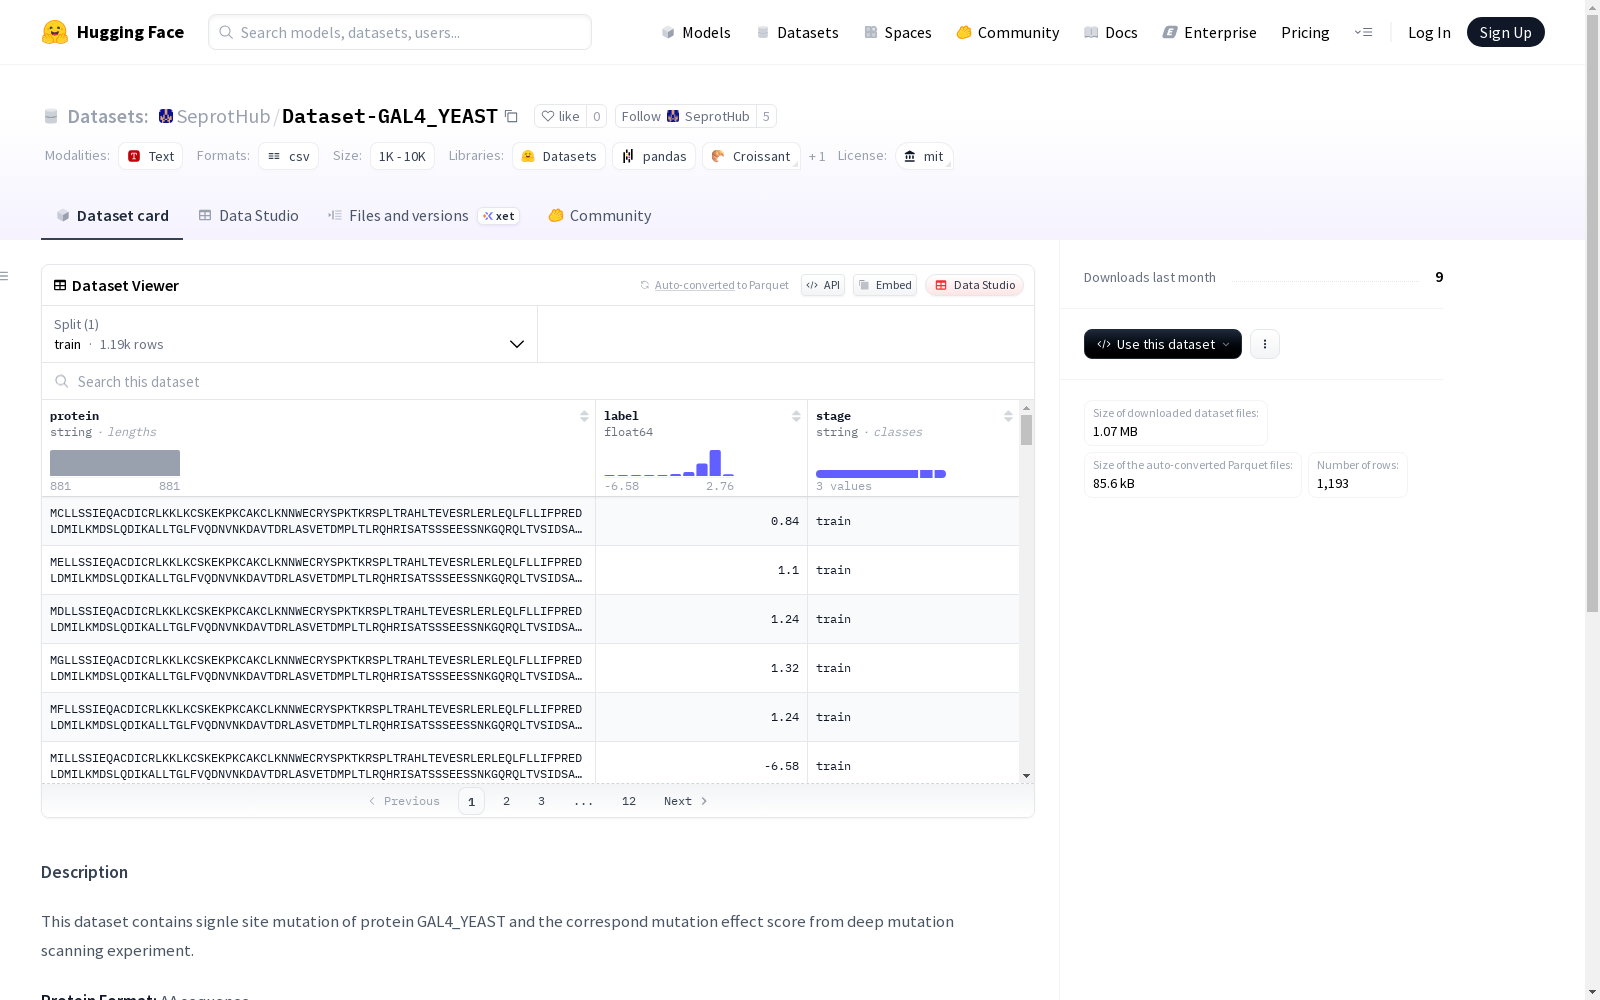This screenshot has height=1000, width=1600.
Task: Open the Pricing page
Action: pos(1305,32)
